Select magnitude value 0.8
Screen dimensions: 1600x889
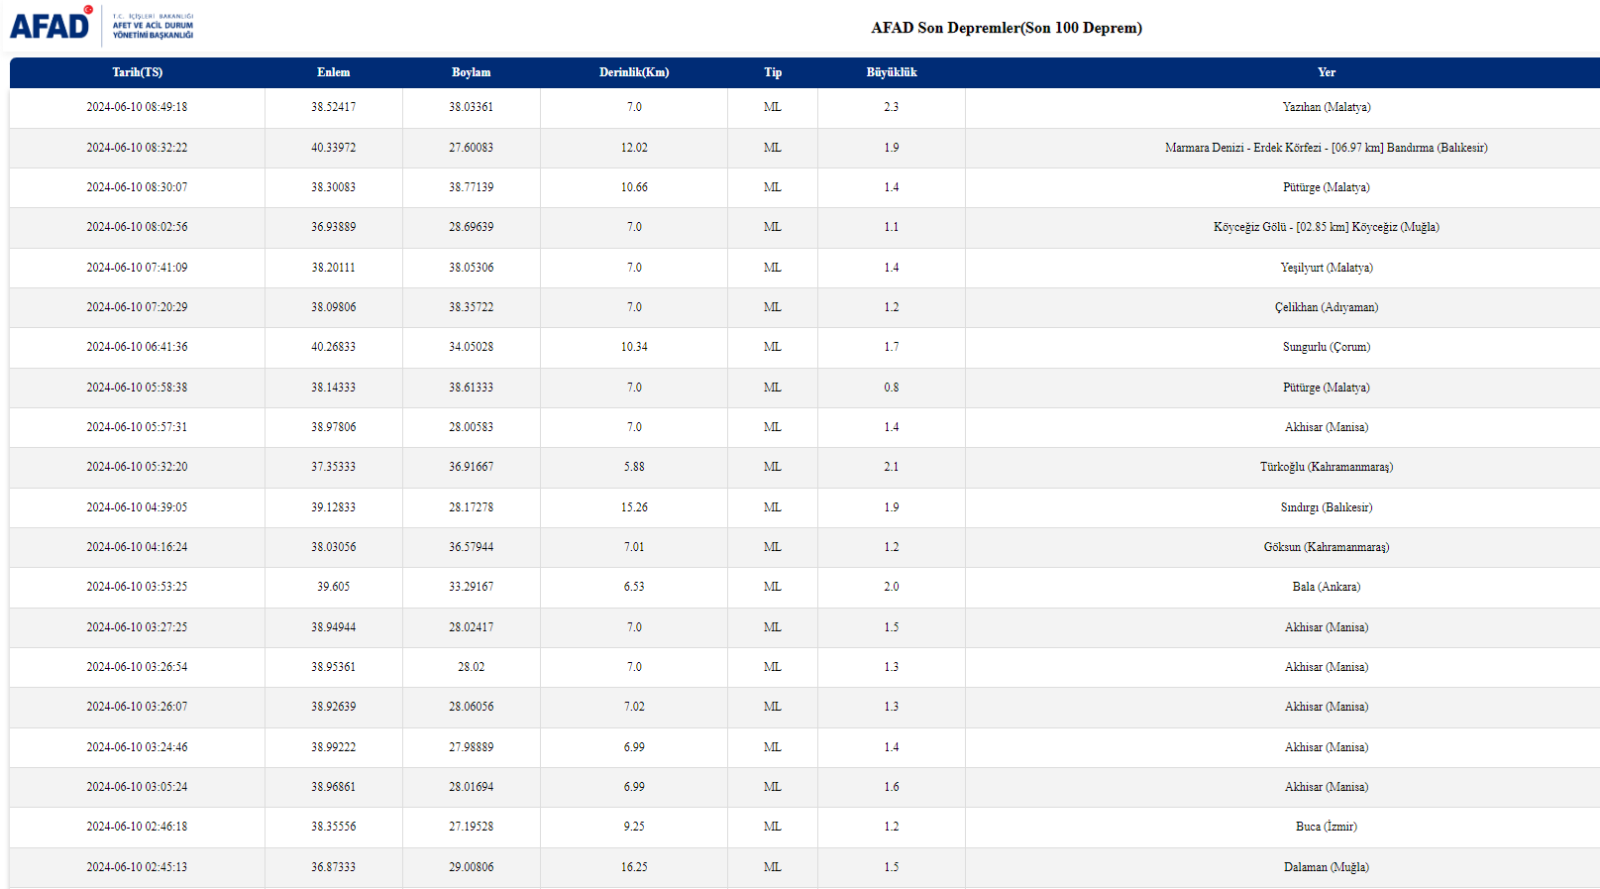[x=891, y=387]
